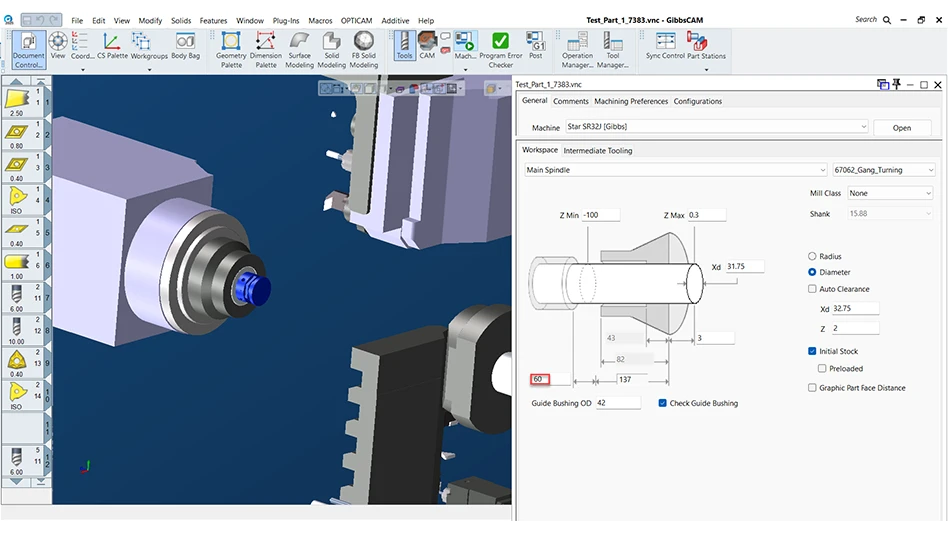Click the Post processor icon
This screenshot has height=533, width=948.
[536, 46]
